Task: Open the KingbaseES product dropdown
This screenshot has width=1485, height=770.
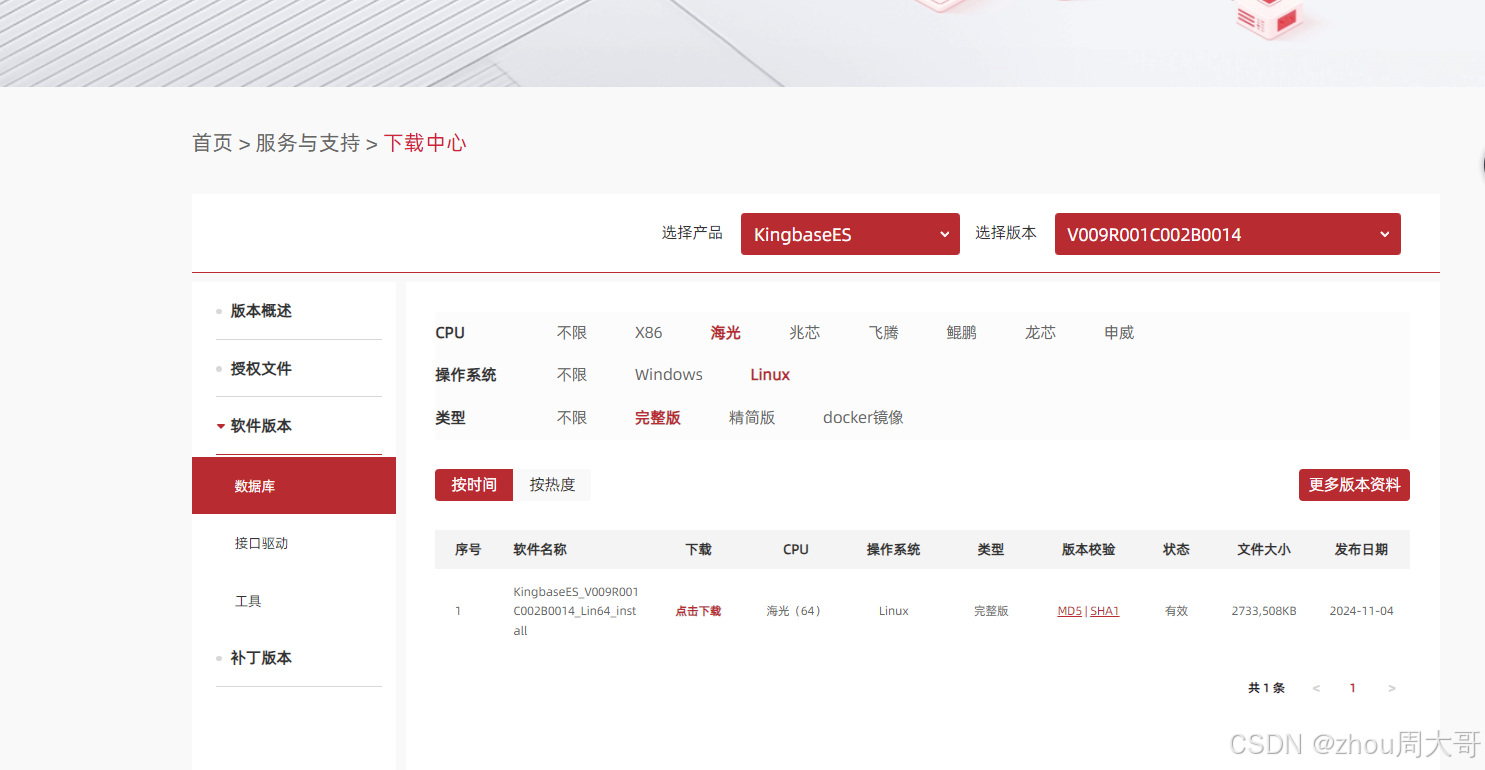Action: point(850,234)
